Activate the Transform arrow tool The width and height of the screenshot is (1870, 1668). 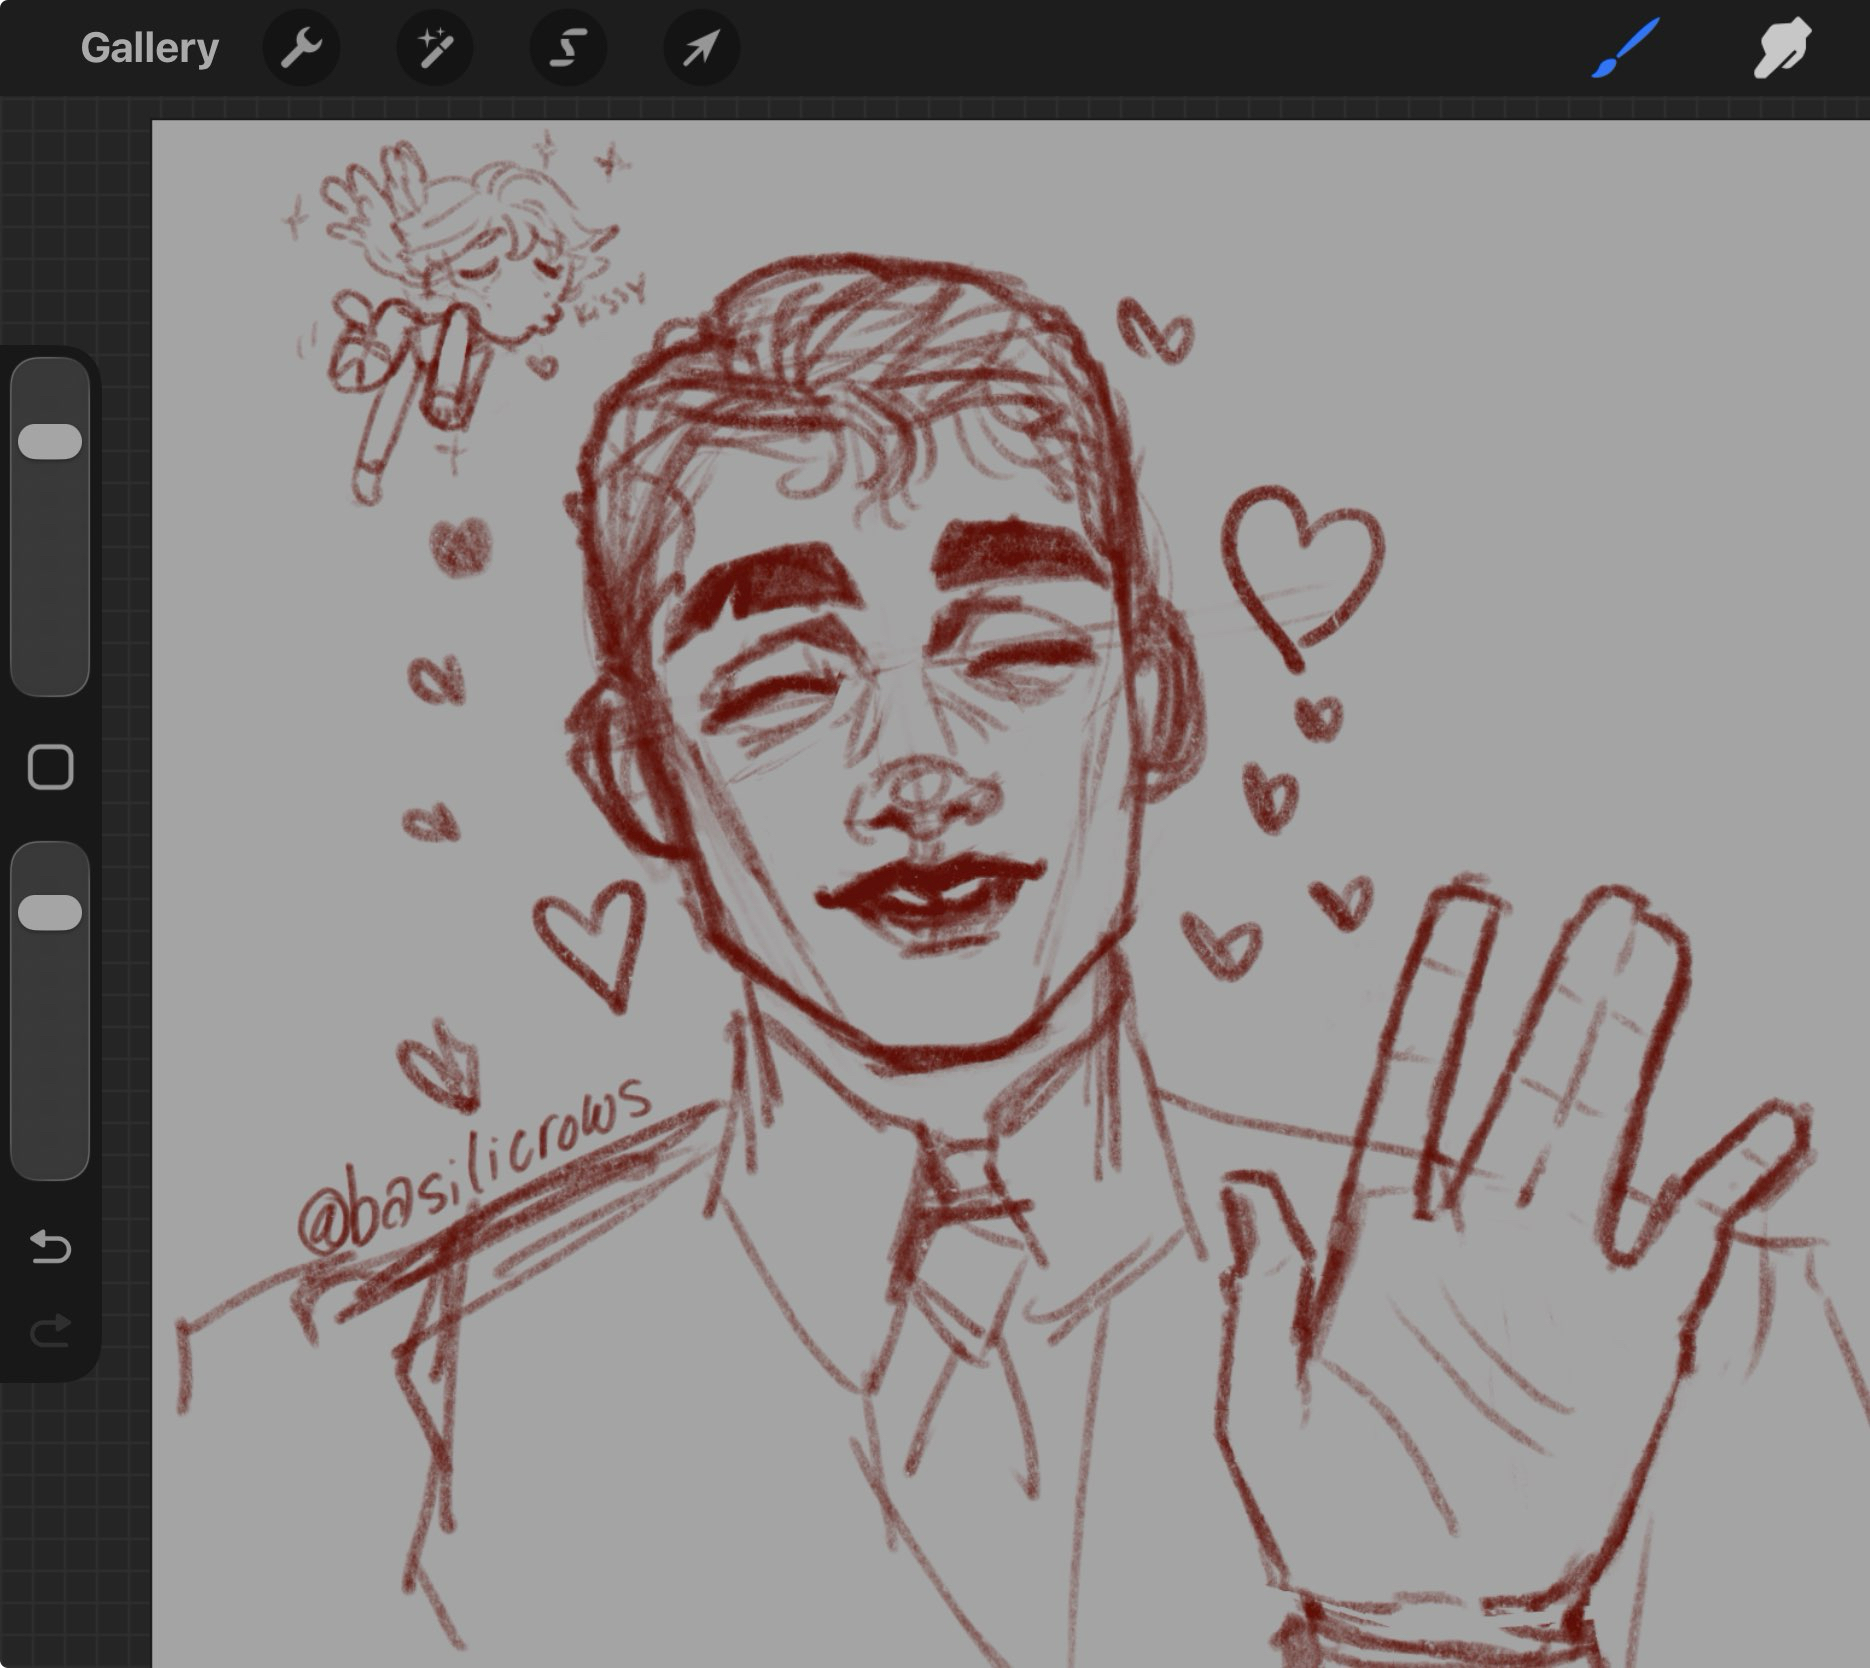pyautogui.click(x=701, y=48)
